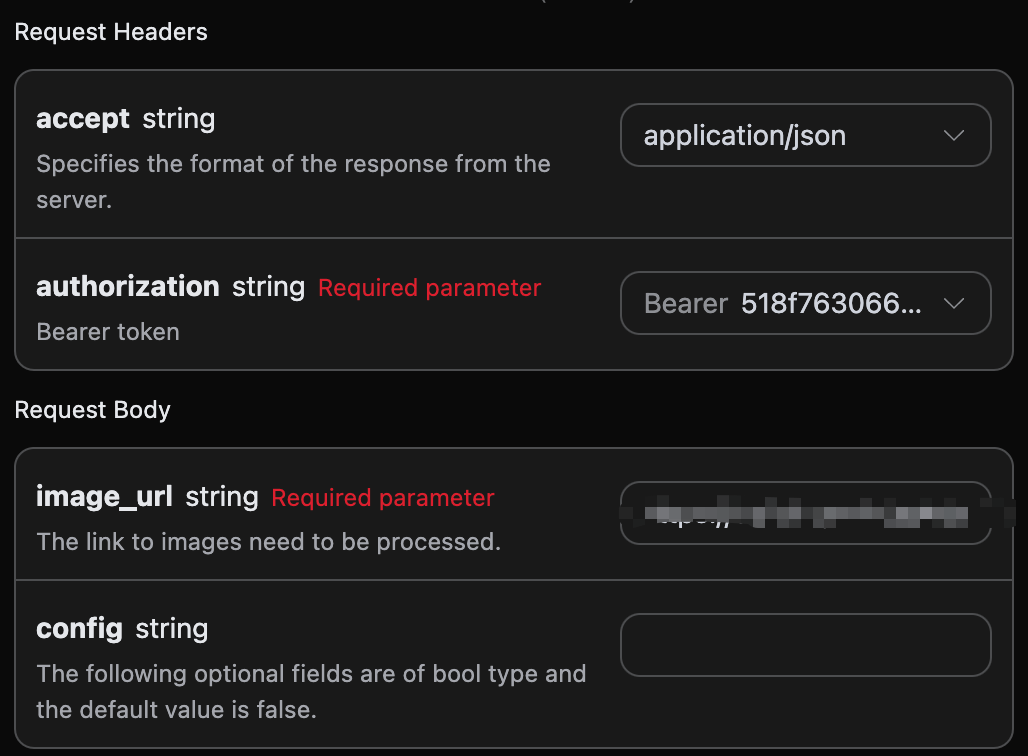Screen dimensions: 1028x756
Task: Click the Bearer token description text
Action: [x=108, y=332]
